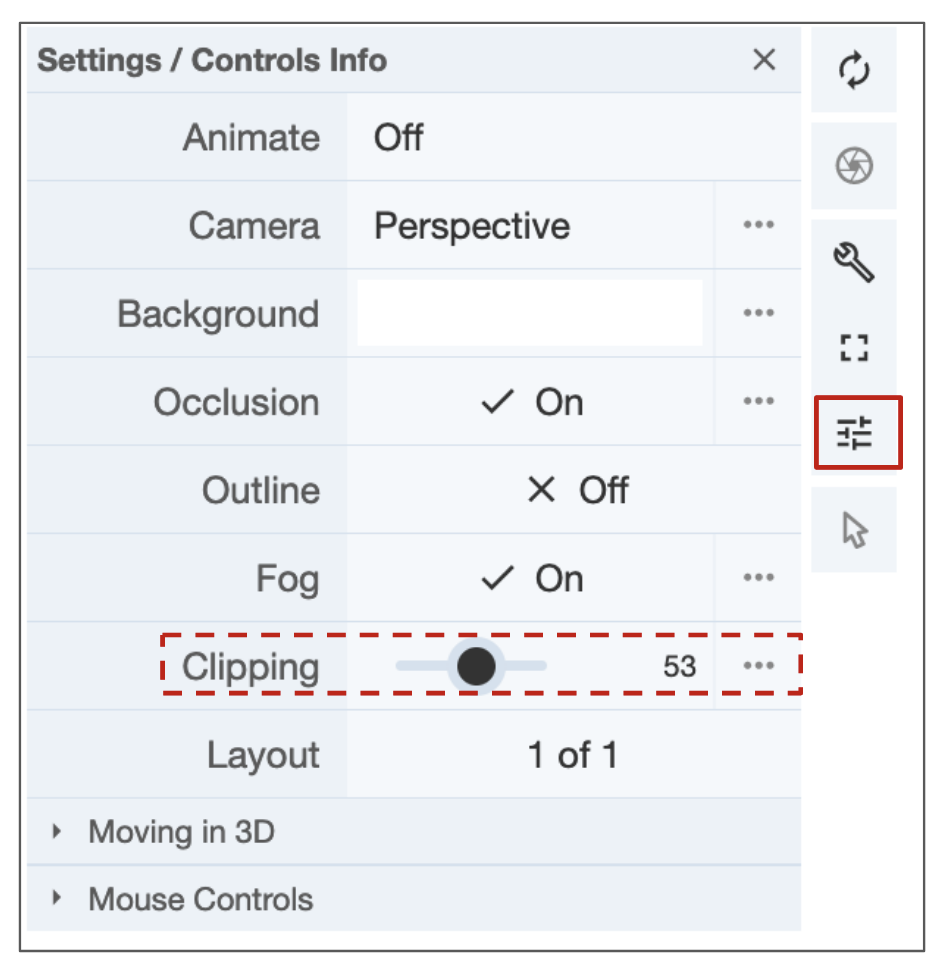Toggle the fullscreen brackets icon
The image size is (952, 976).
click(x=854, y=348)
